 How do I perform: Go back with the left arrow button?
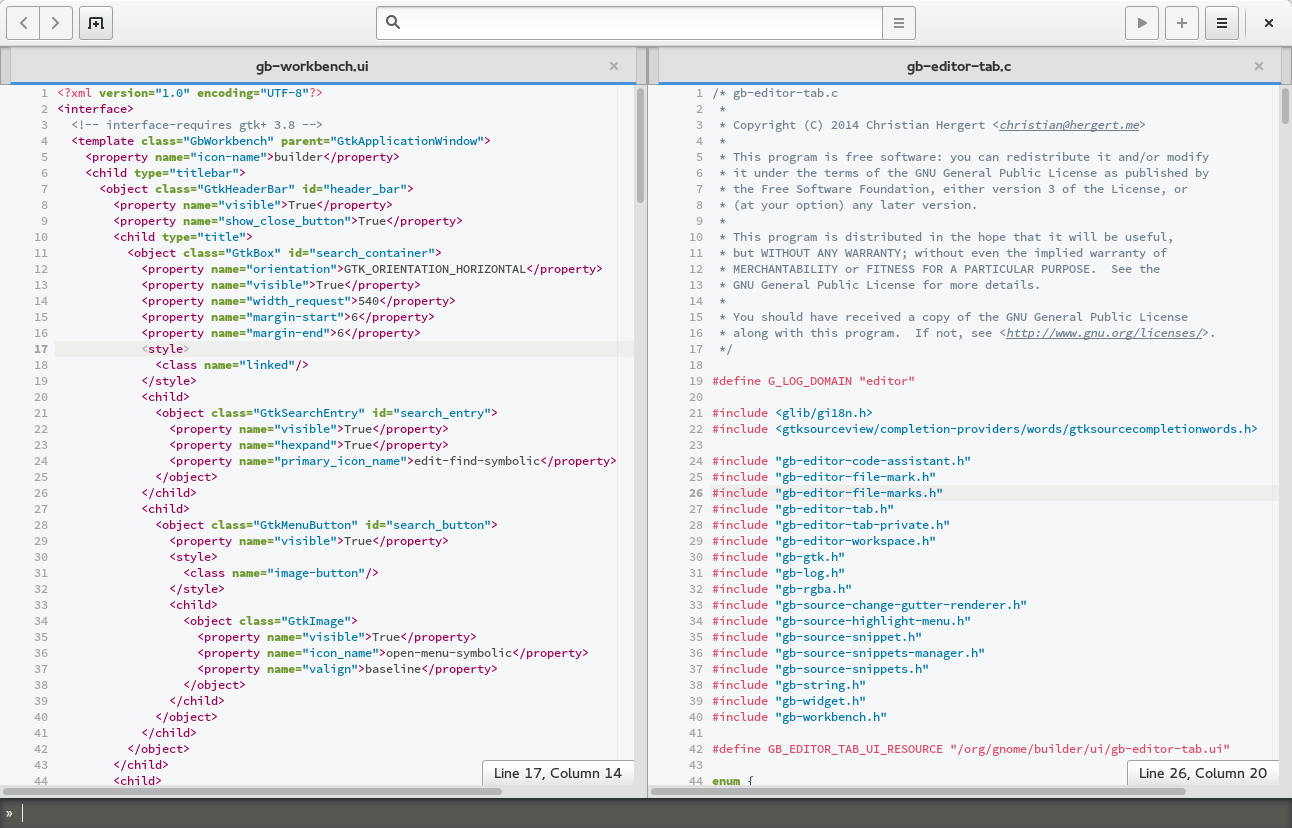[23, 23]
